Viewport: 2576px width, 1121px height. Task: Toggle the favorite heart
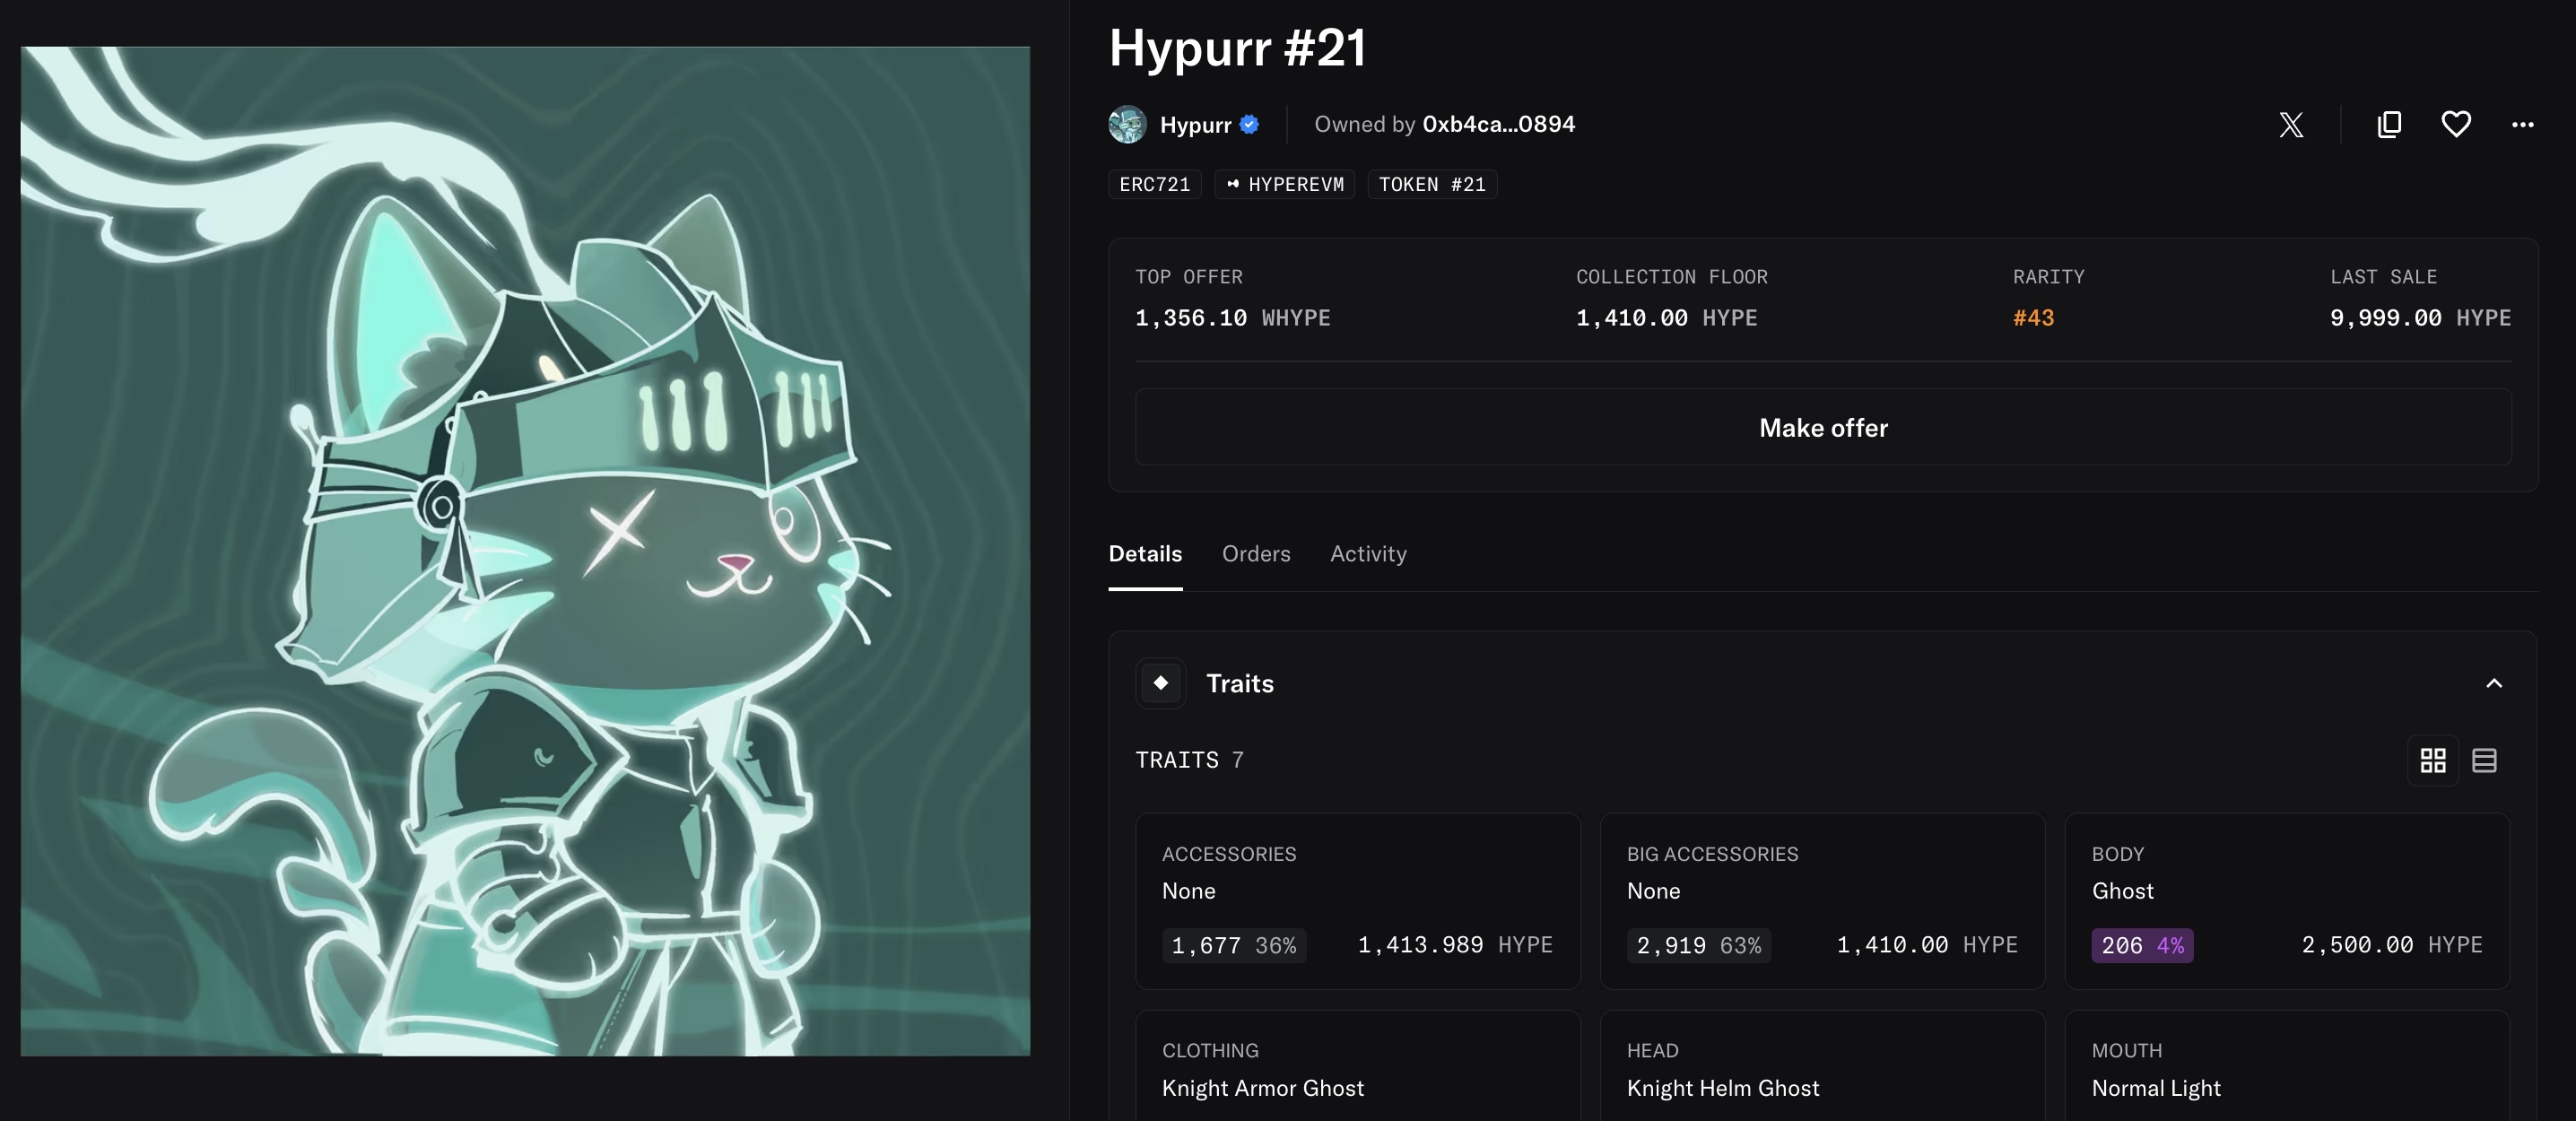[2456, 124]
